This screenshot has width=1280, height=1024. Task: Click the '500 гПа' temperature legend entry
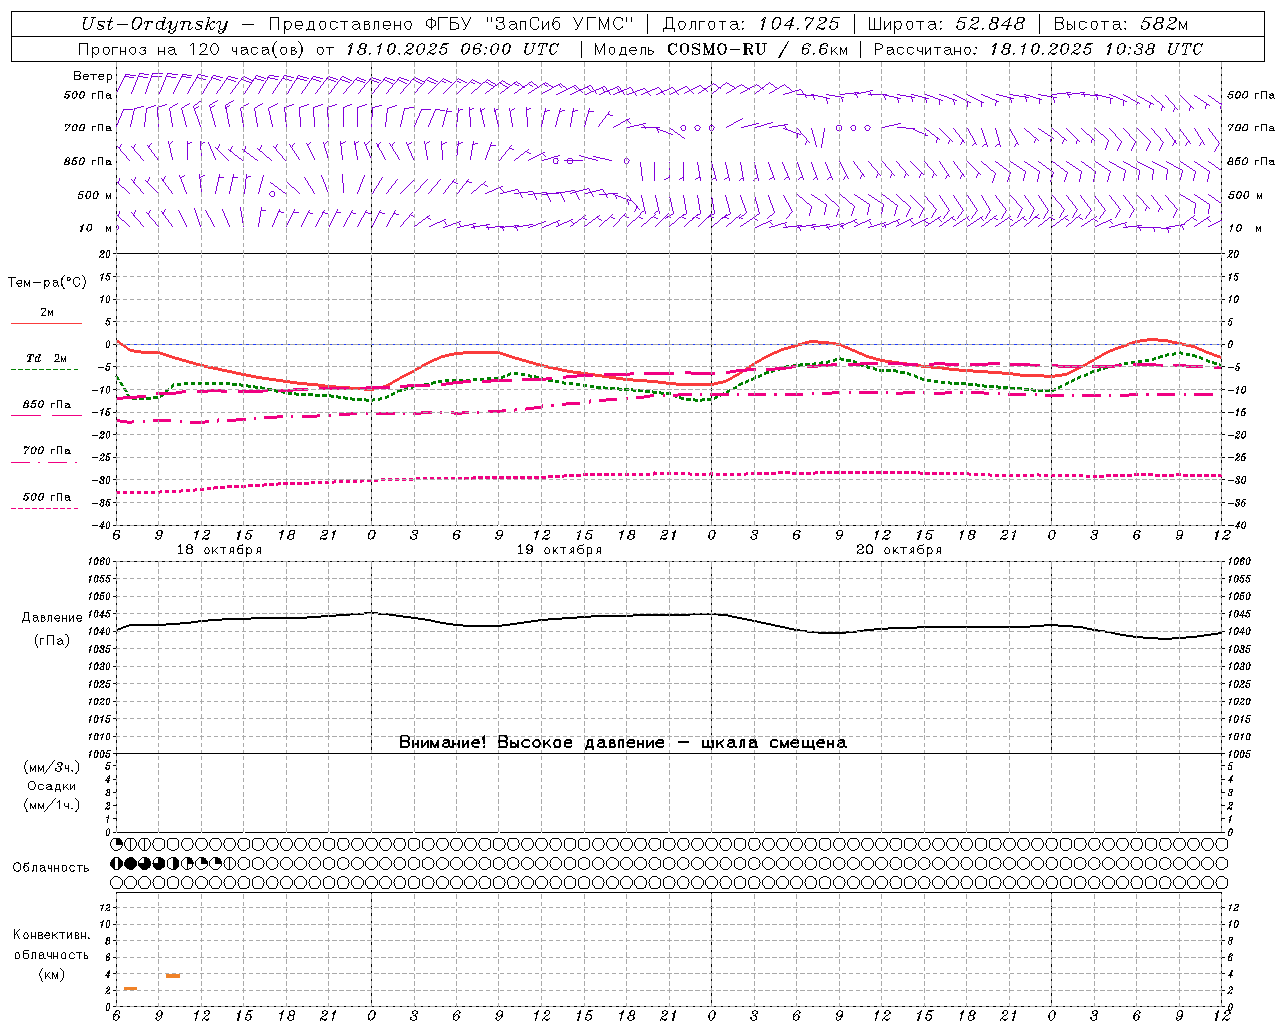[47, 497]
